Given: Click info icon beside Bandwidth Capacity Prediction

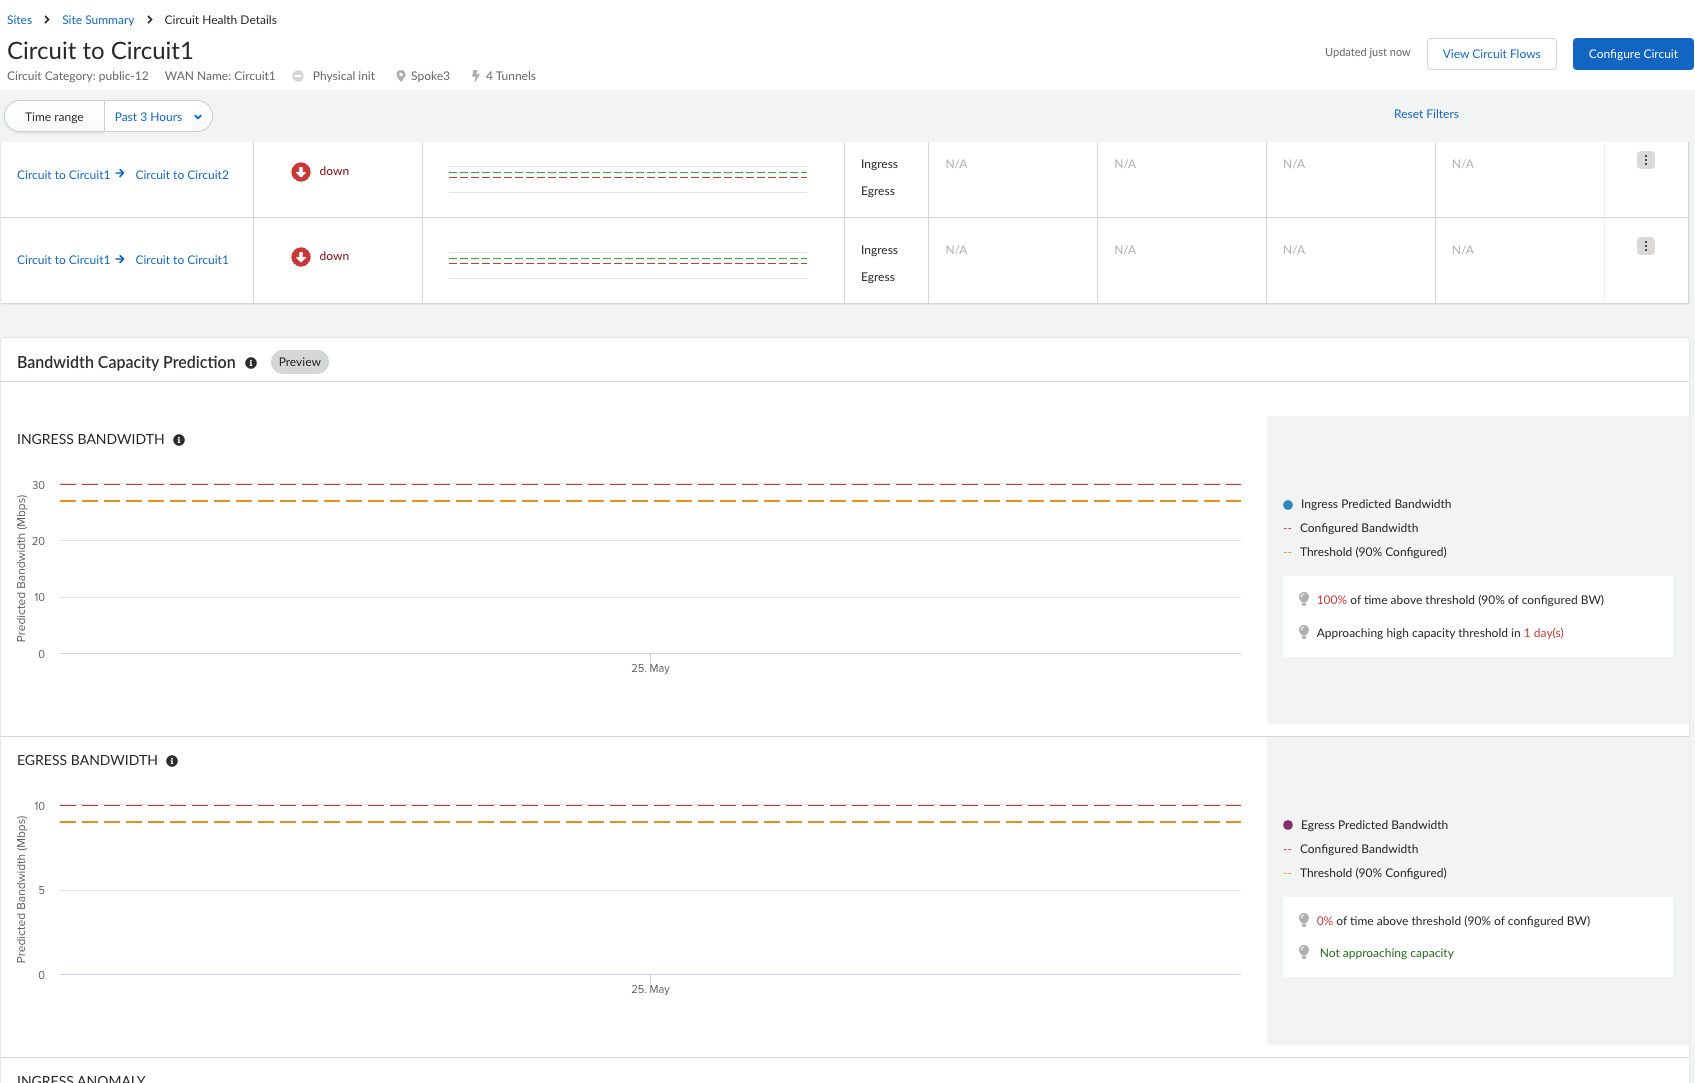Looking at the screenshot, I should pyautogui.click(x=251, y=363).
